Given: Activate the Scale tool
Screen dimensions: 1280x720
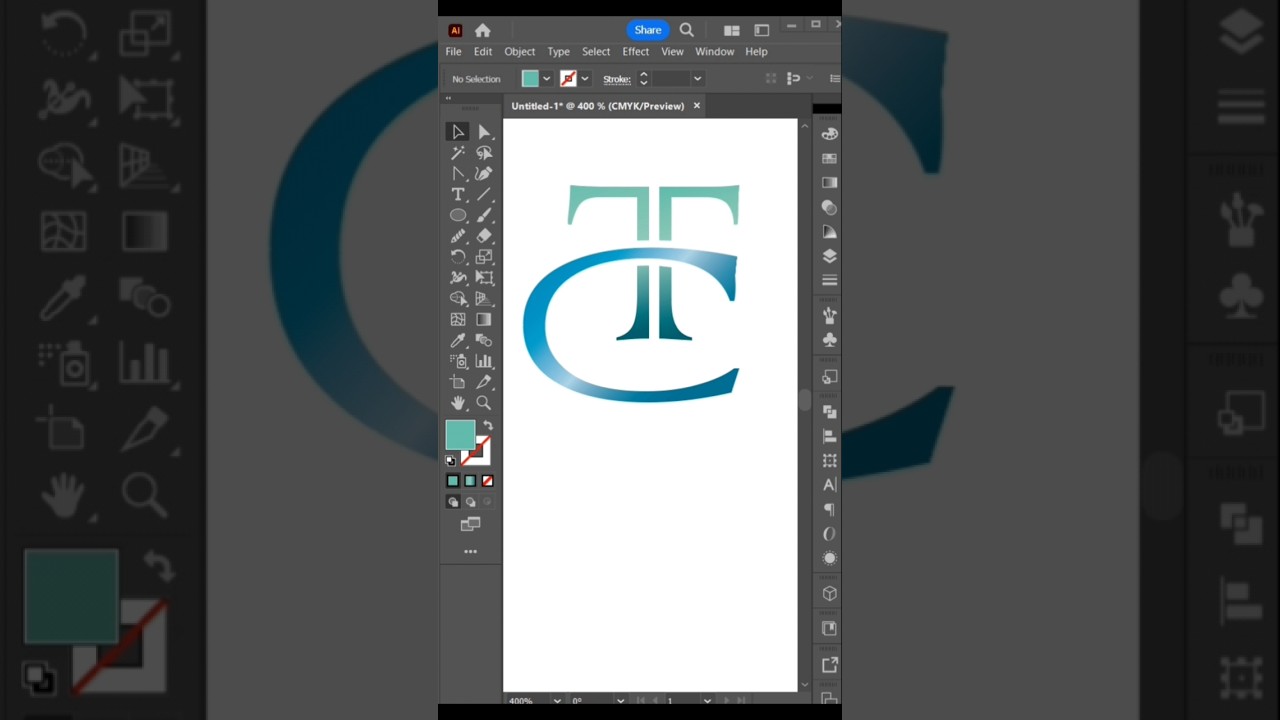Looking at the screenshot, I should [484, 257].
